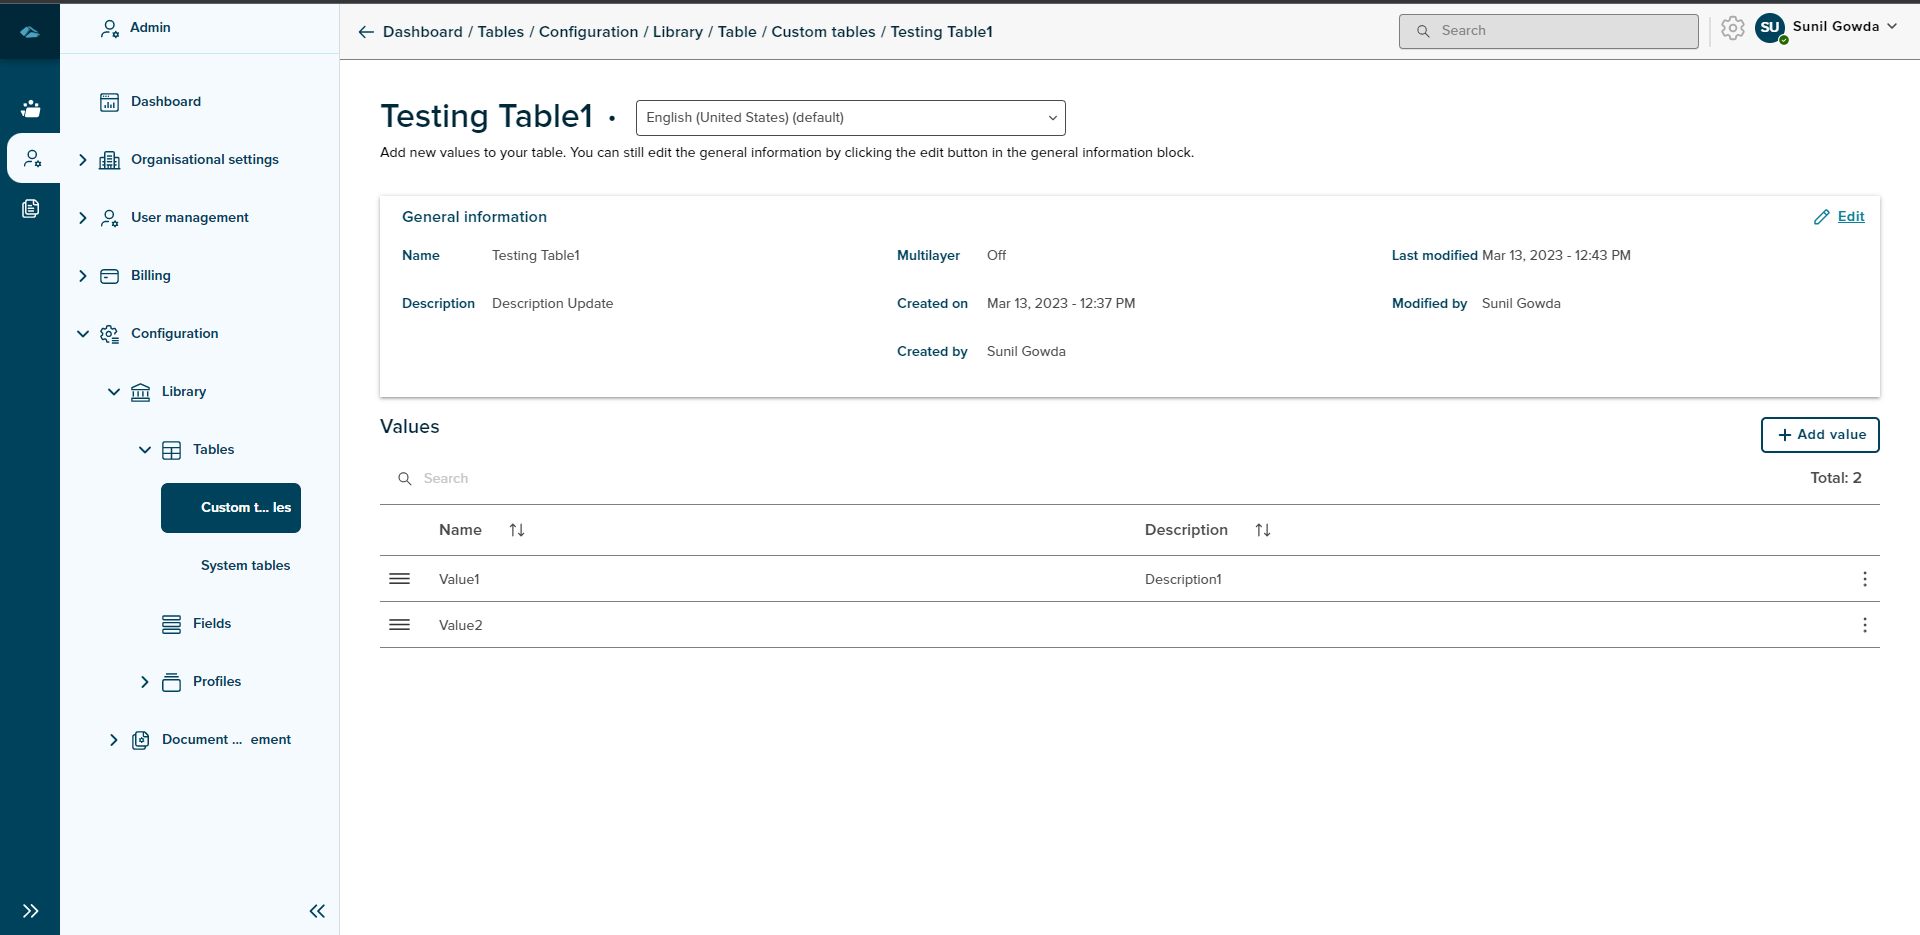Open the three-dot menu for Value2
The image size is (1920, 935).
[x=1864, y=625]
